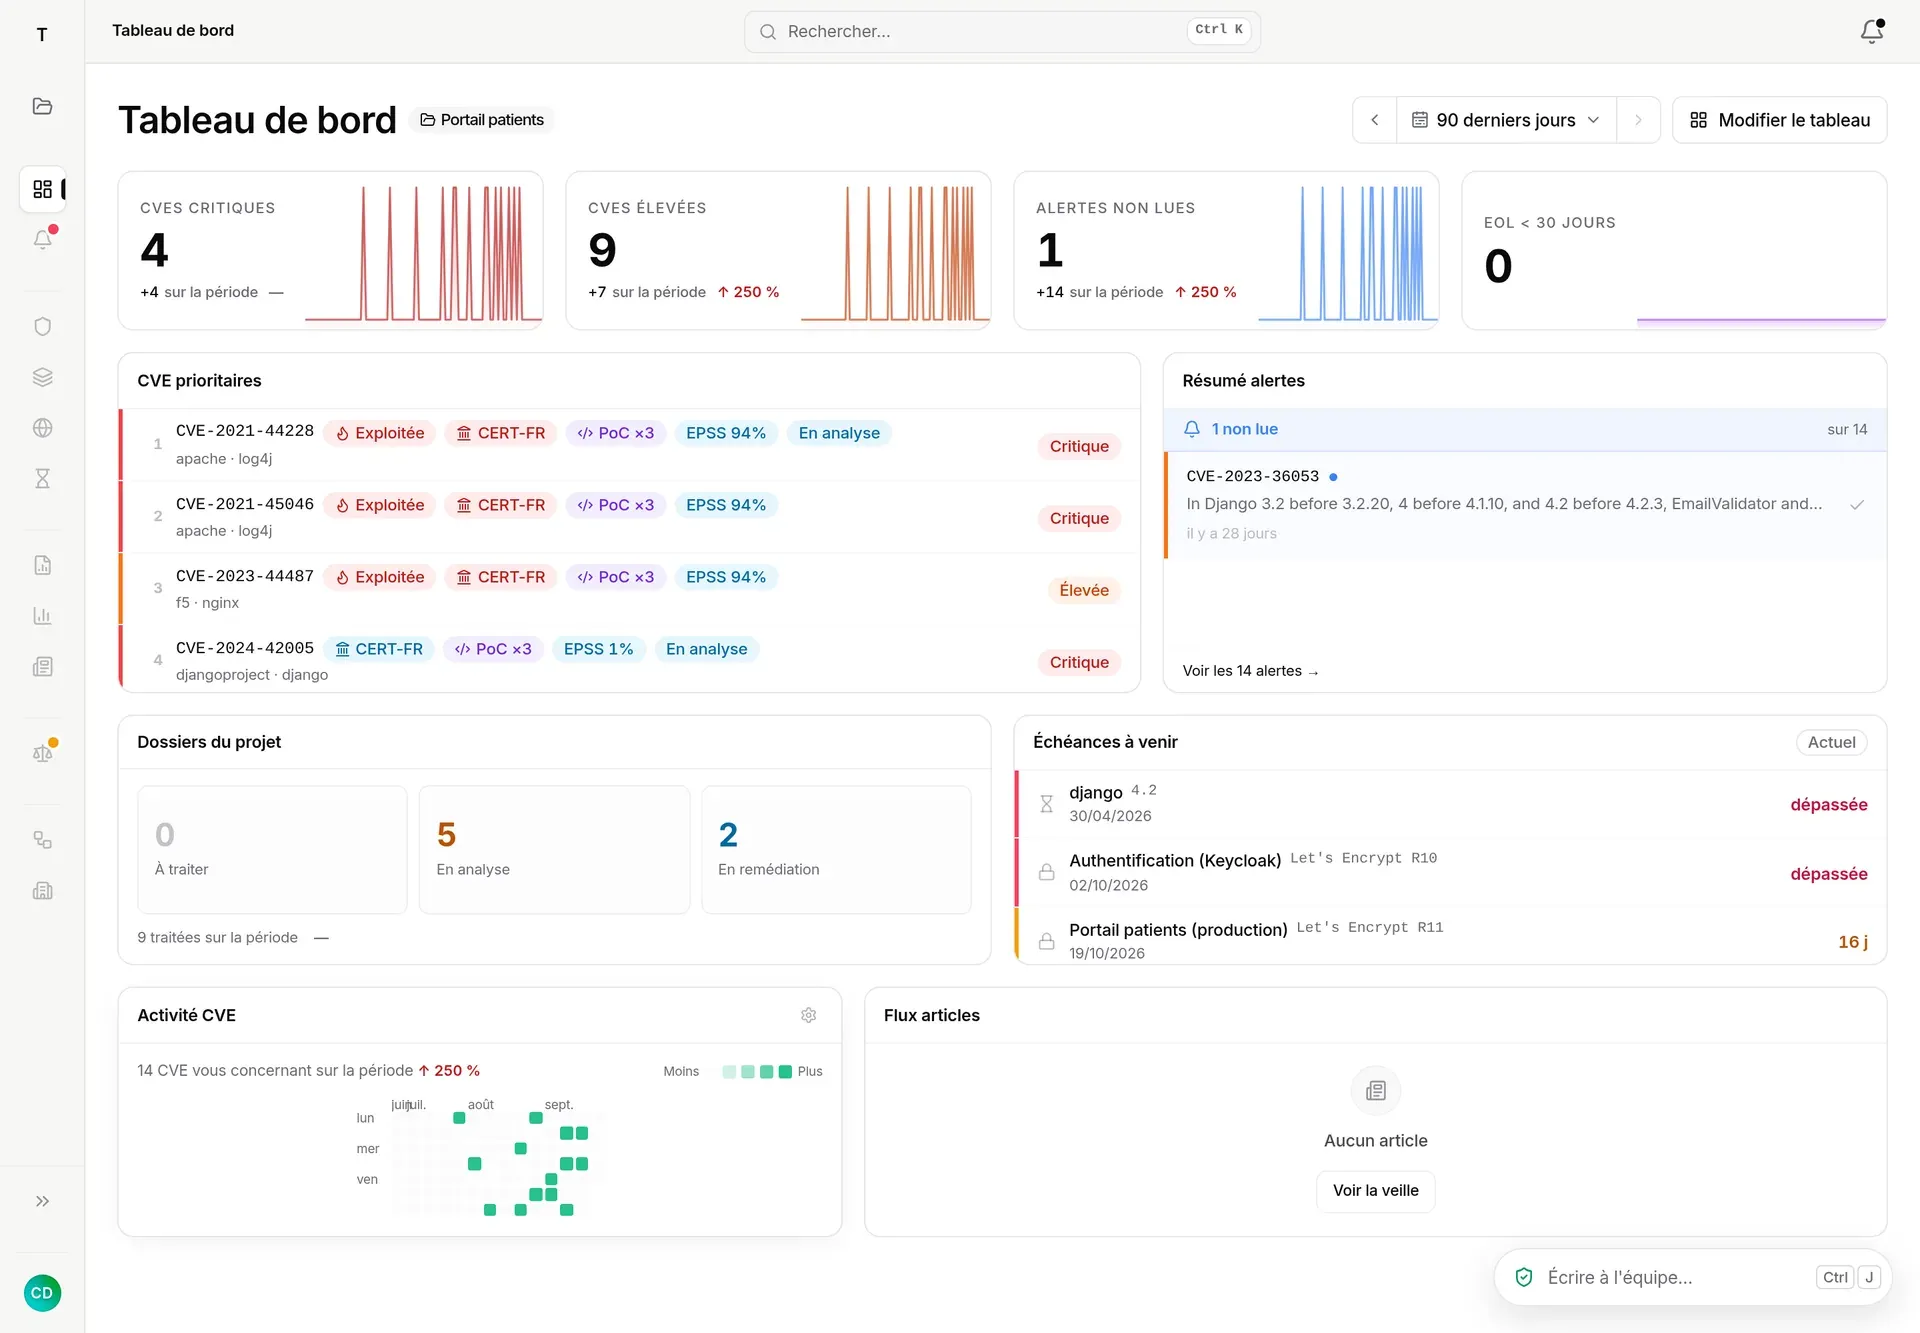Open the globe icon in the sidebar

pyautogui.click(x=42, y=428)
